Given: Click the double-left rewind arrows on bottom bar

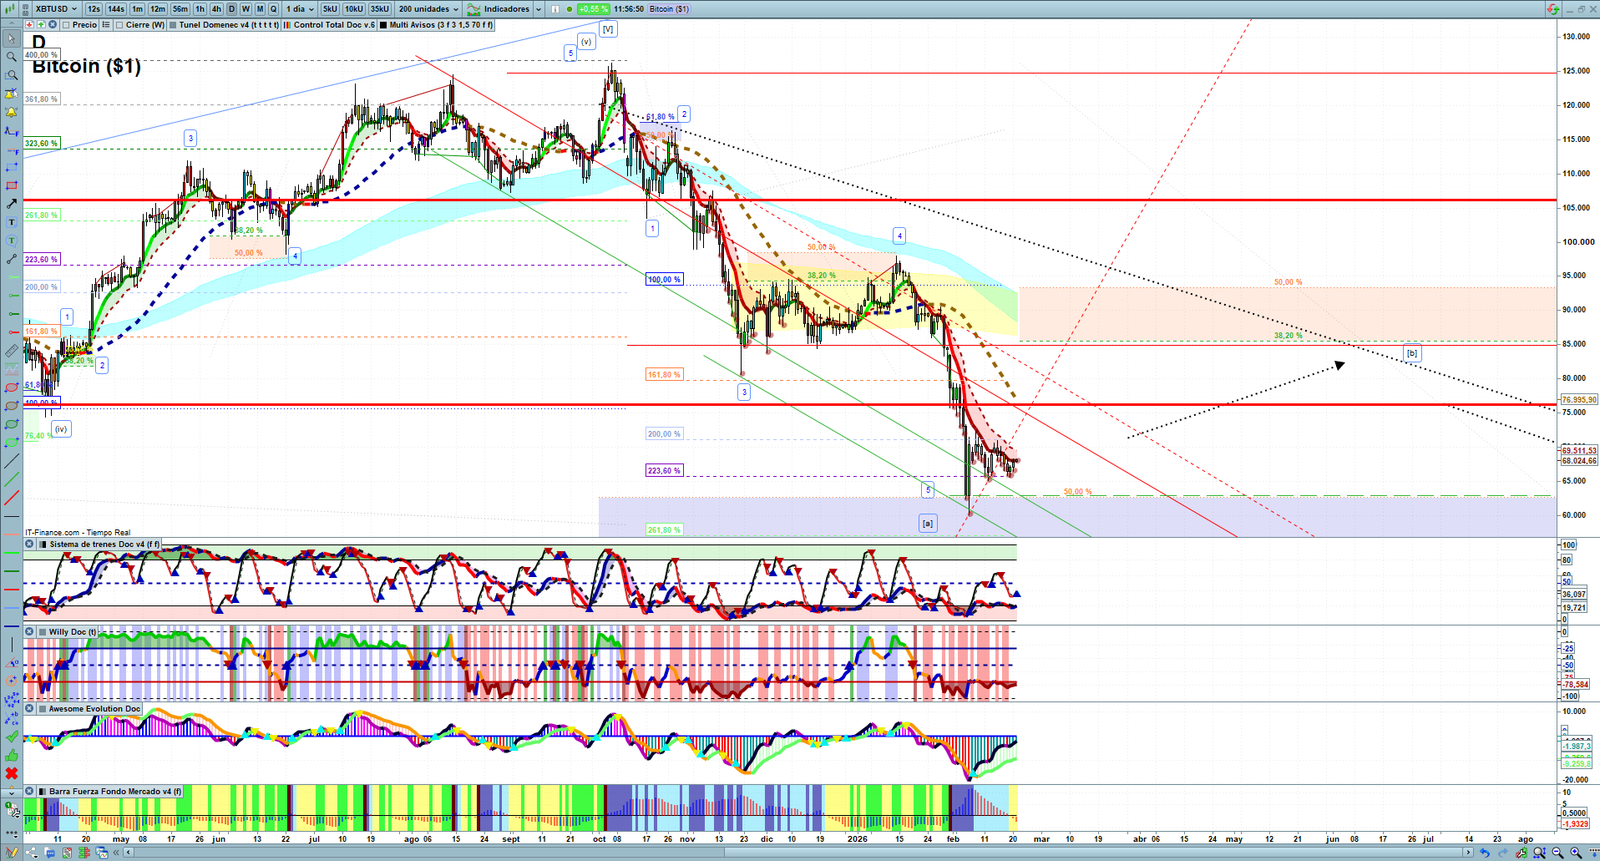Looking at the screenshot, I should [117, 853].
